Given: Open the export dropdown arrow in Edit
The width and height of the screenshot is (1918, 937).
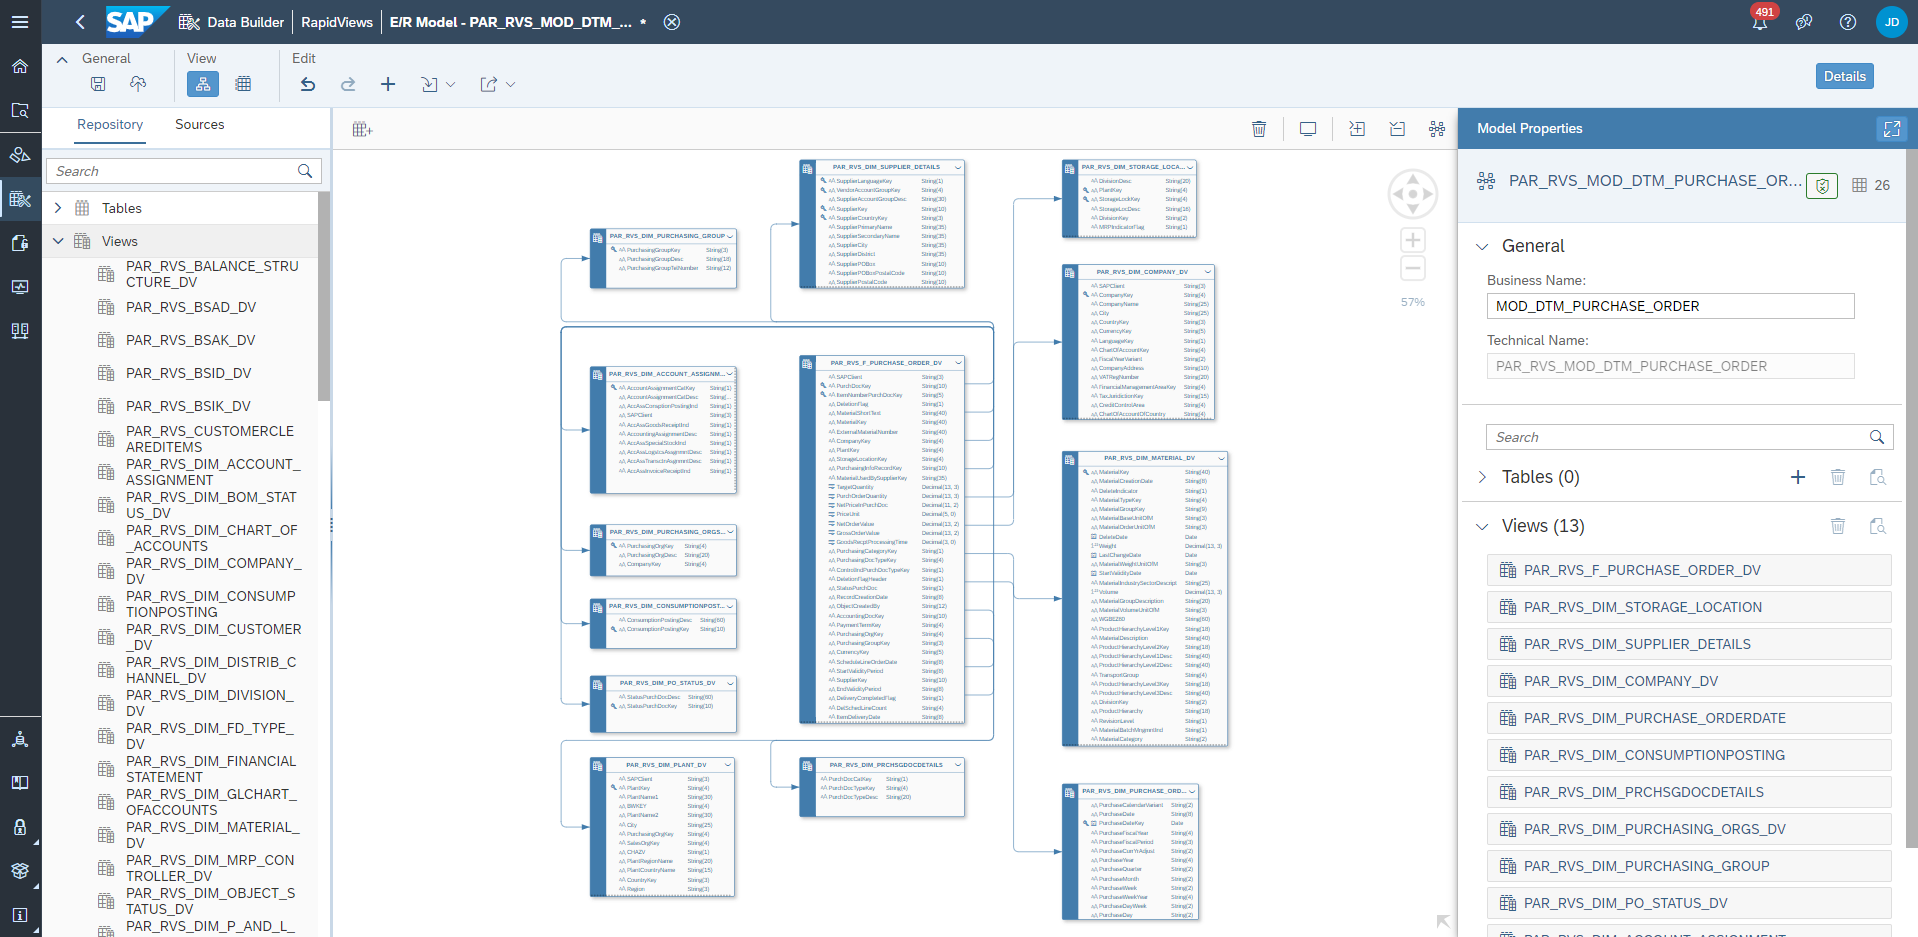Looking at the screenshot, I should [511, 85].
